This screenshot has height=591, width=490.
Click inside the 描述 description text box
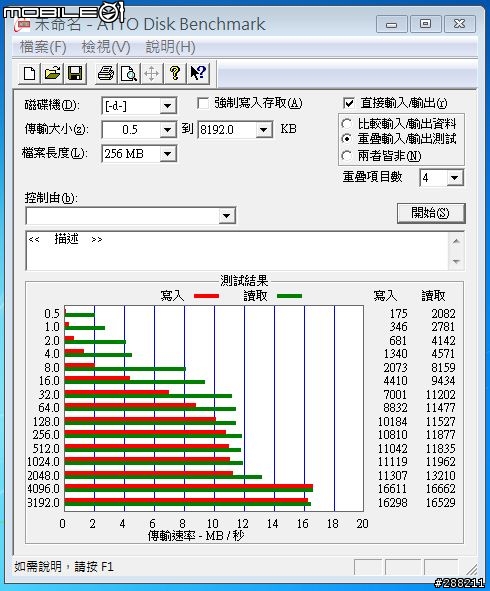(237, 251)
